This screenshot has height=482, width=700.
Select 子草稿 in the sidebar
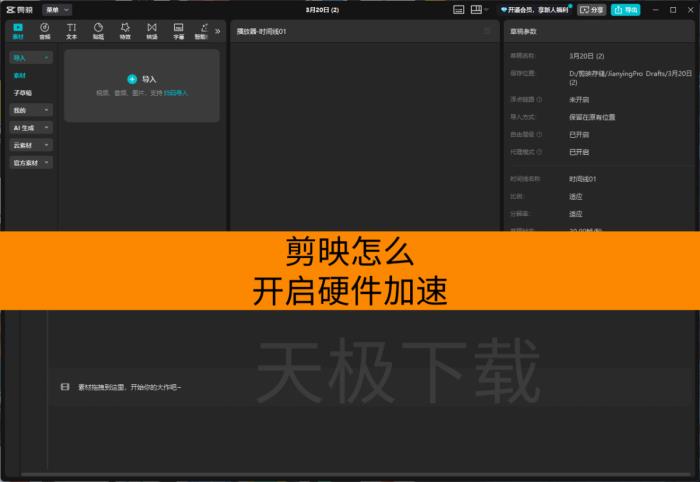(23, 93)
